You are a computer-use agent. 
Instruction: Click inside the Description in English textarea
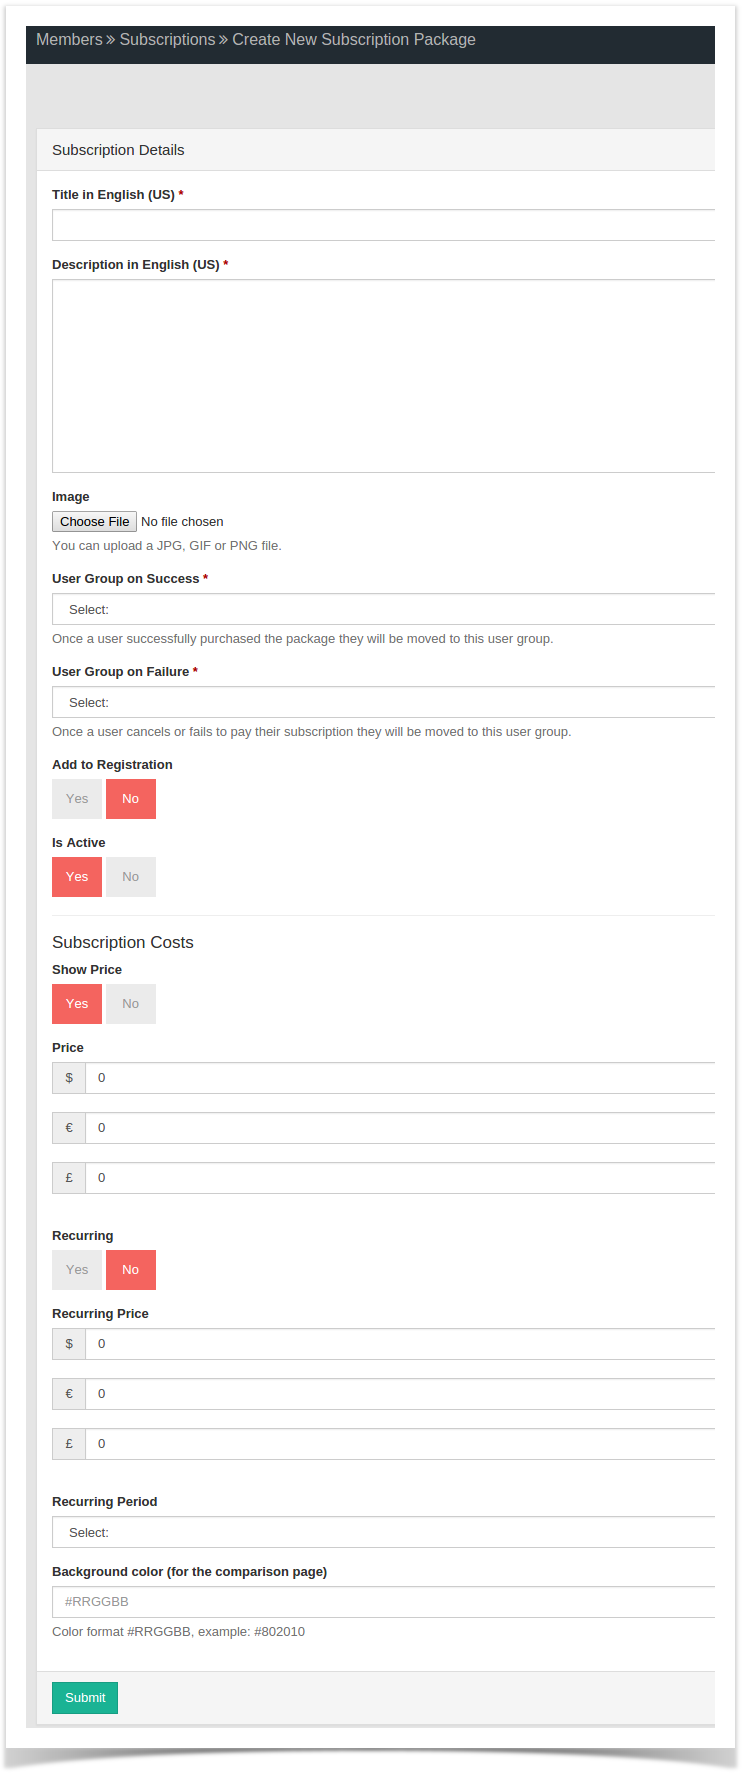pyautogui.click(x=384, y=376)
